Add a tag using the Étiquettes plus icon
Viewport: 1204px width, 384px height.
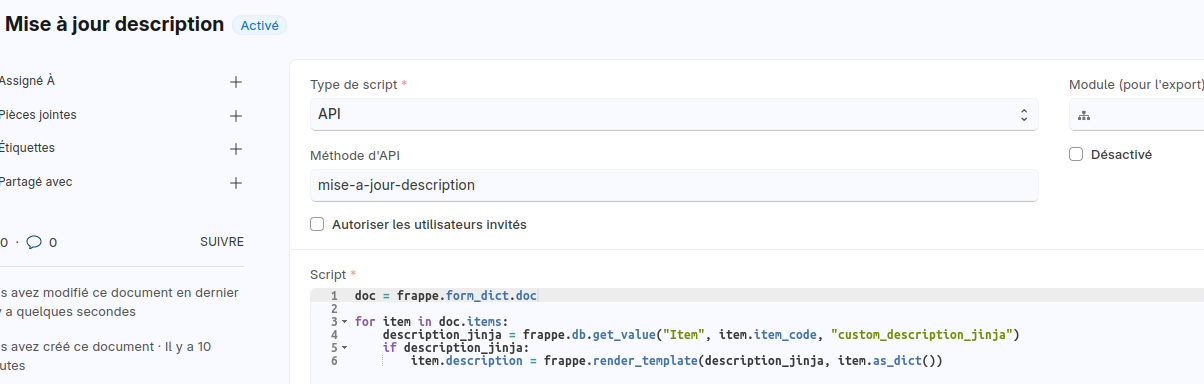click(x=236, y=149)
